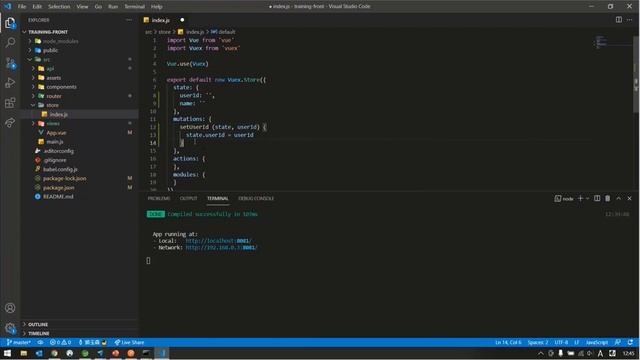Open File Explorer from the taskbar

point(24,353)
